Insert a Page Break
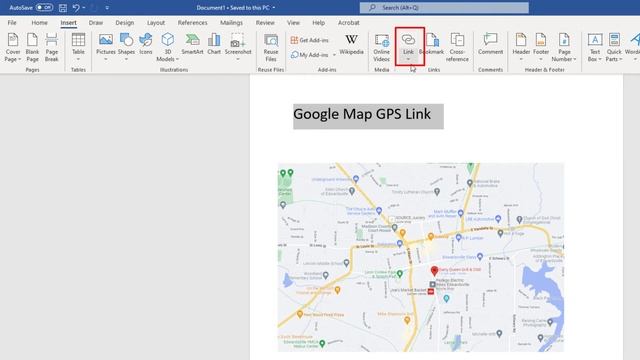This screenshot has width=640, height=360. tap(51, 47)
